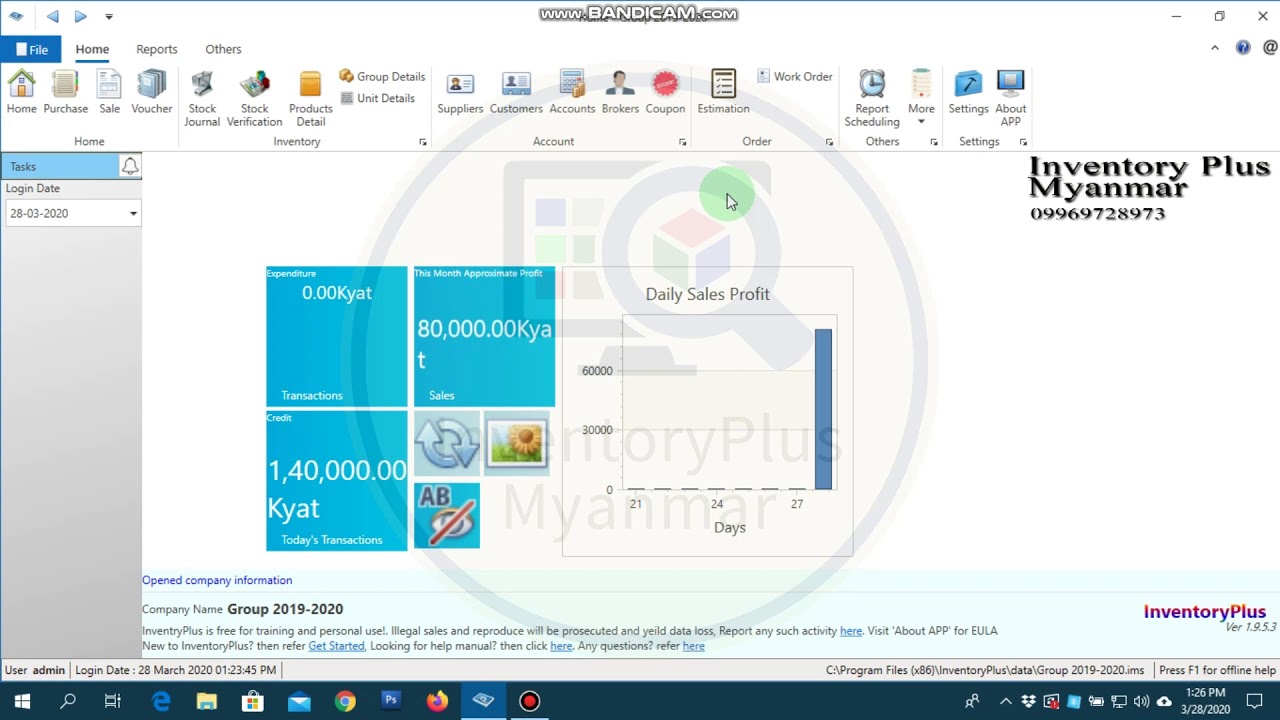Expand the Account group dialog launcher
The width and height of the screenshot is (1280, 720).
pyautogui.click(x=683, y=142)
